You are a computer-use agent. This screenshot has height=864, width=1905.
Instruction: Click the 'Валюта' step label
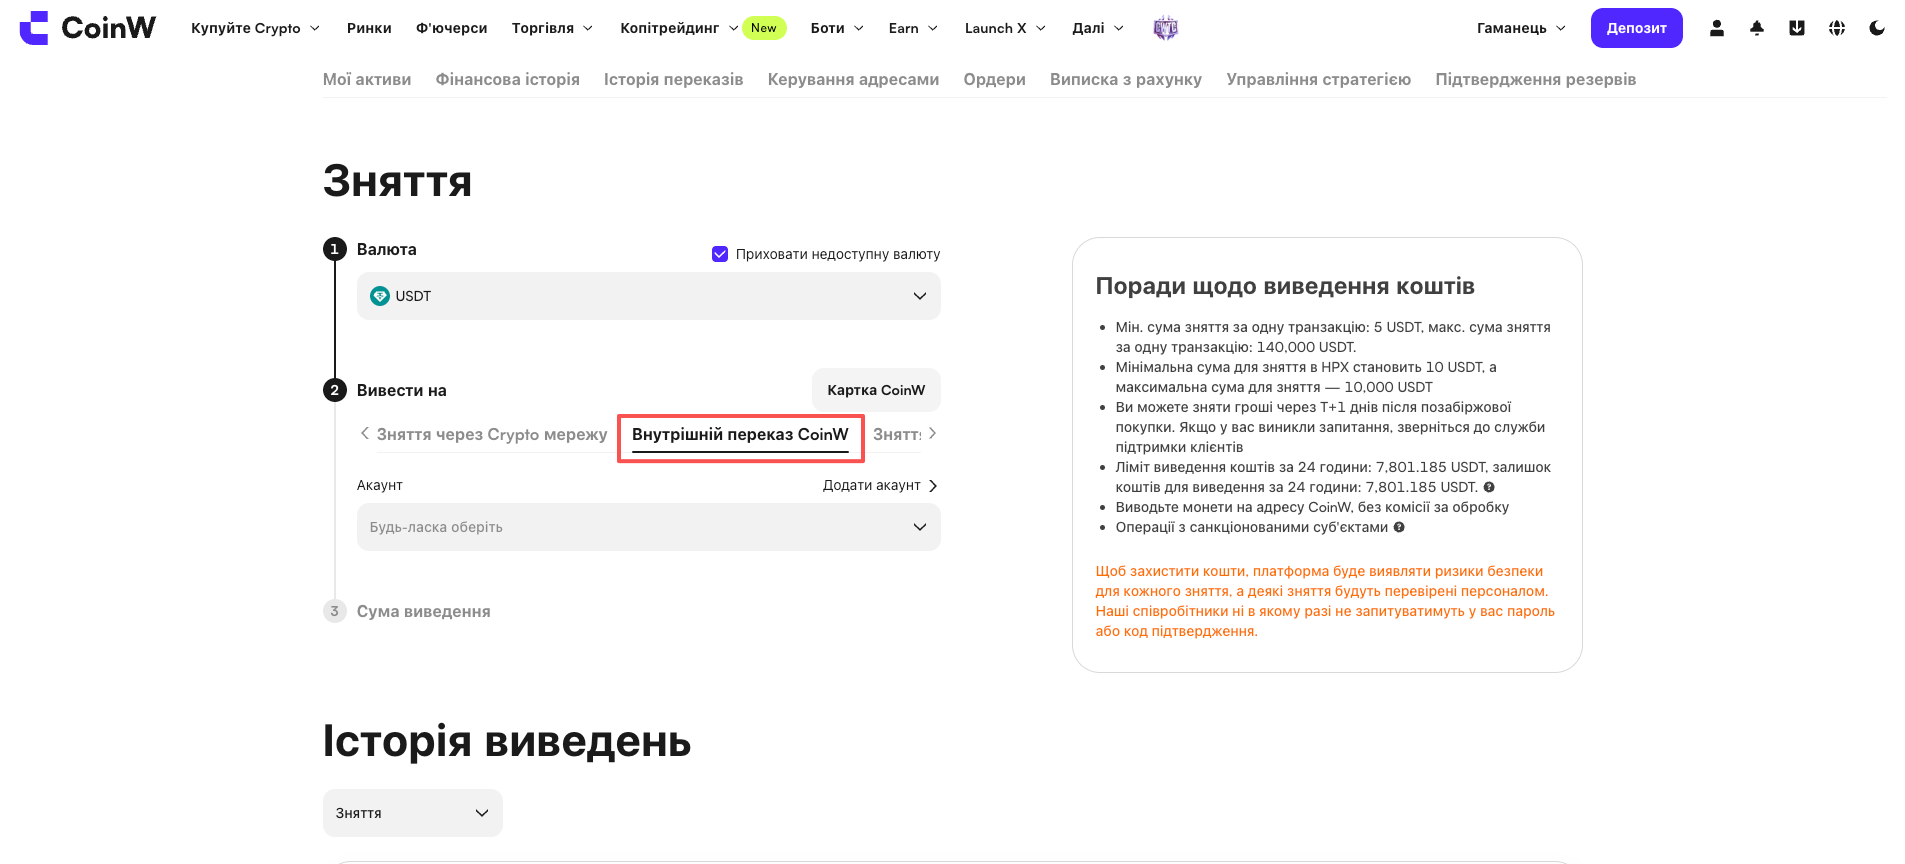pos(387,249)
